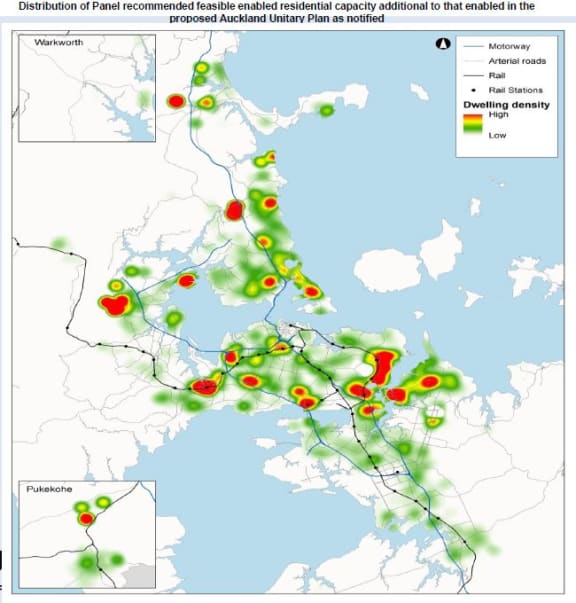Click the Rail Stations legend text label
The height and width of the screenshot is (603, 576).
tap(516, 90)
